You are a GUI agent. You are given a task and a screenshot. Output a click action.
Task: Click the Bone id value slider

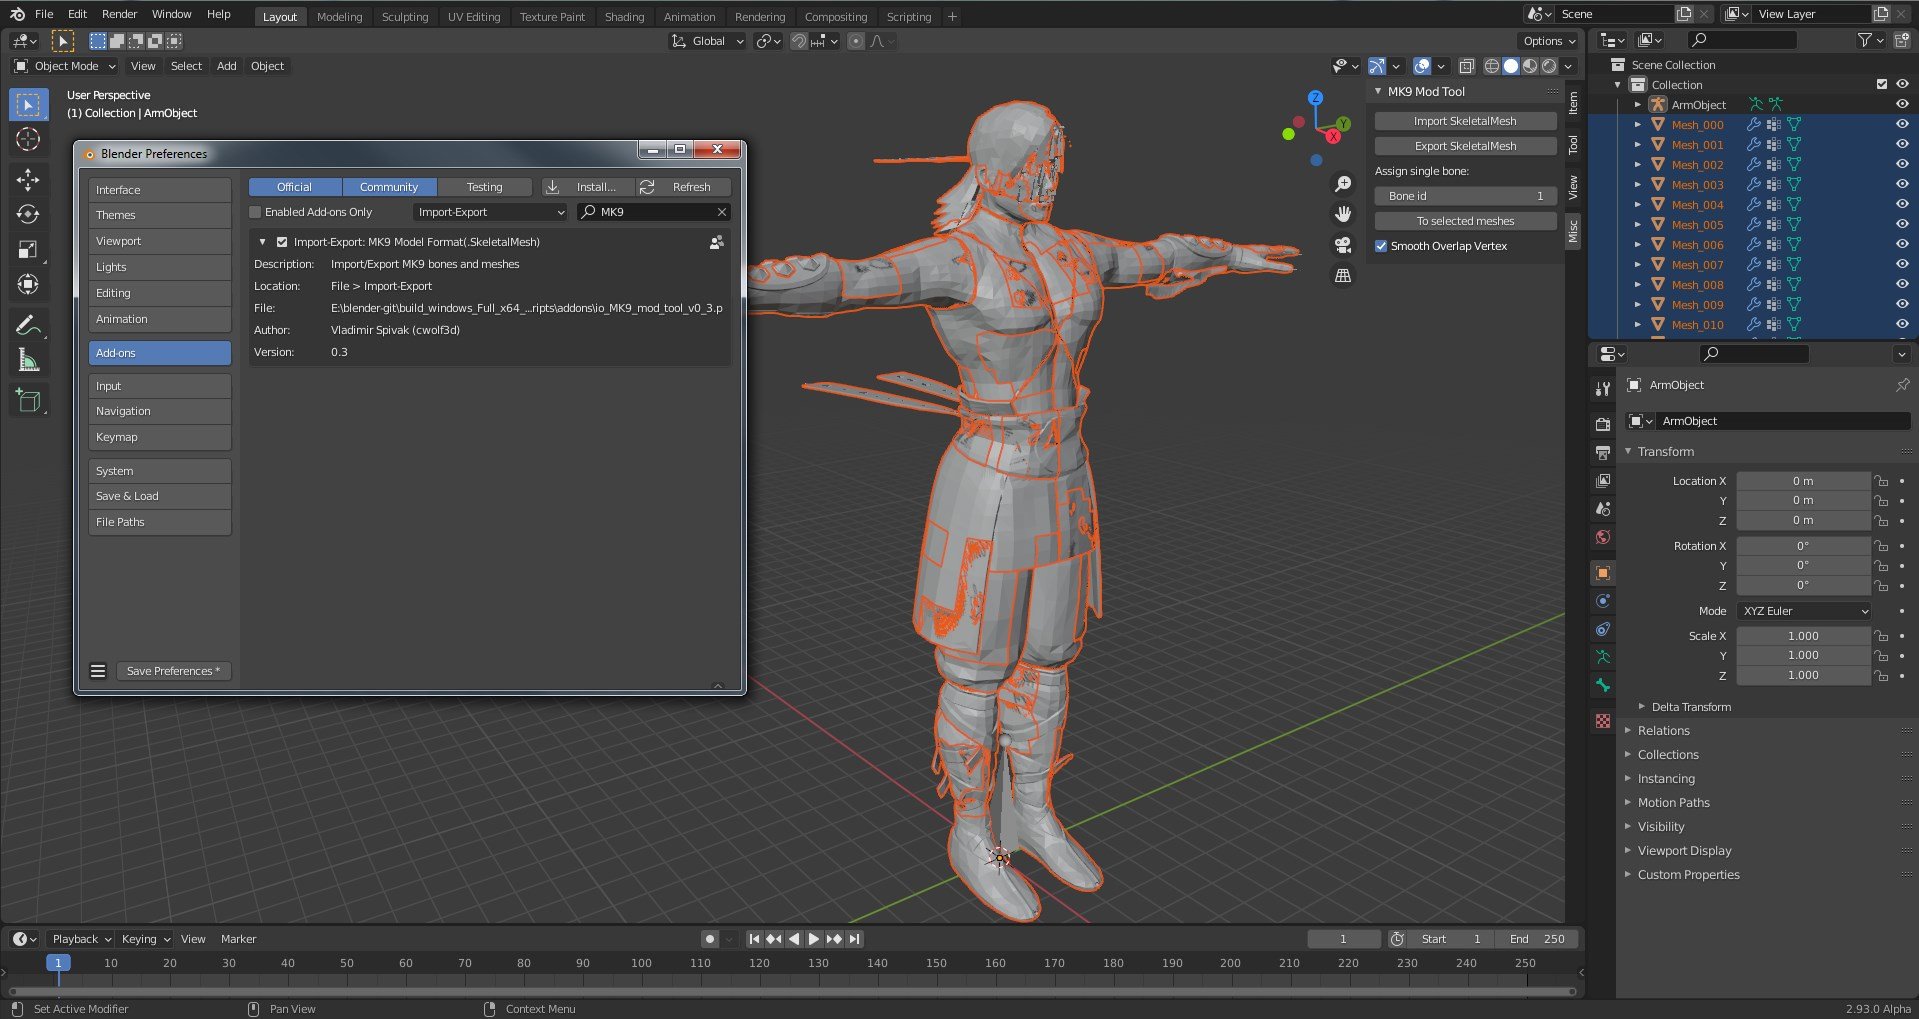click(1464, 196)
